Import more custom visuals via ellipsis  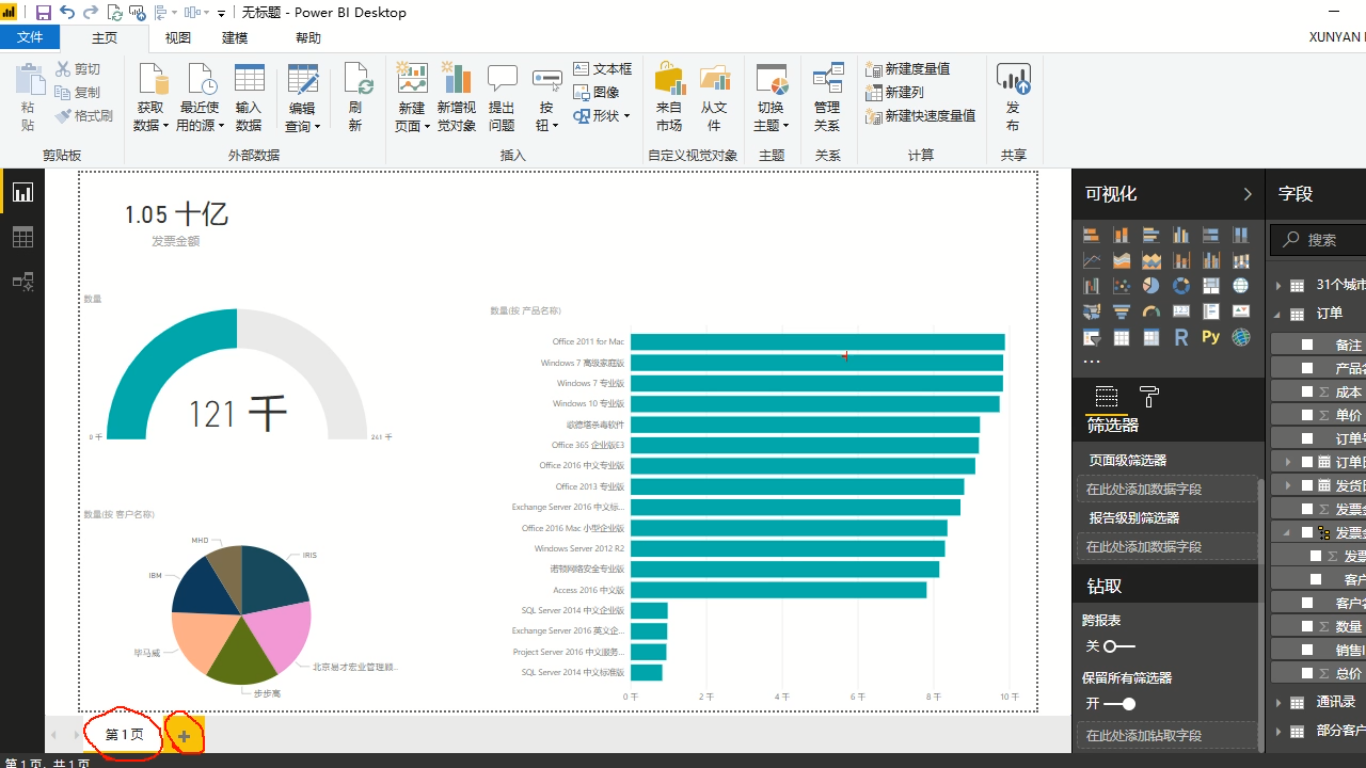1091,362
